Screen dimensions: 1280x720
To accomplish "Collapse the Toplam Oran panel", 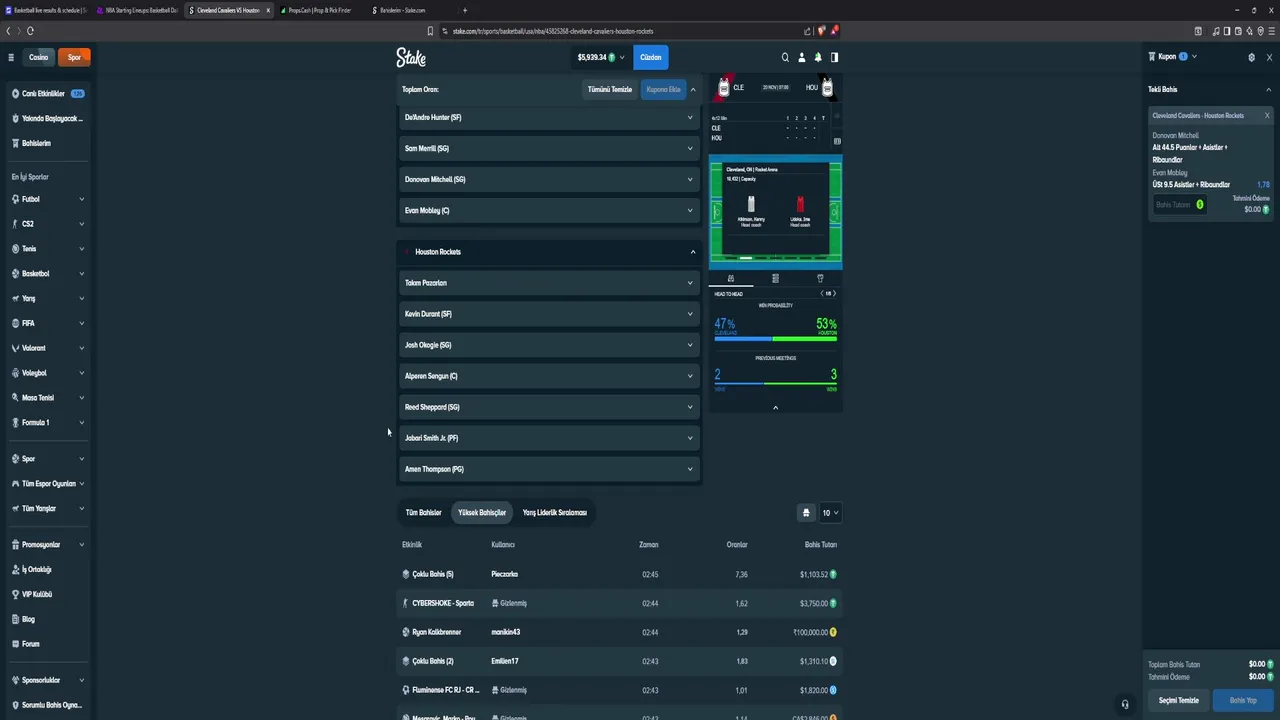I will click(x=693, y=89).
